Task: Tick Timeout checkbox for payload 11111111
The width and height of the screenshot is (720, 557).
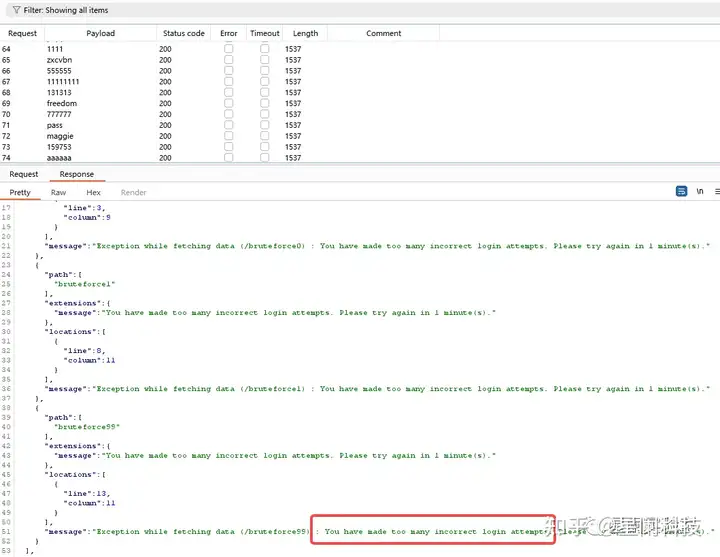Action: tap(264, 81)
